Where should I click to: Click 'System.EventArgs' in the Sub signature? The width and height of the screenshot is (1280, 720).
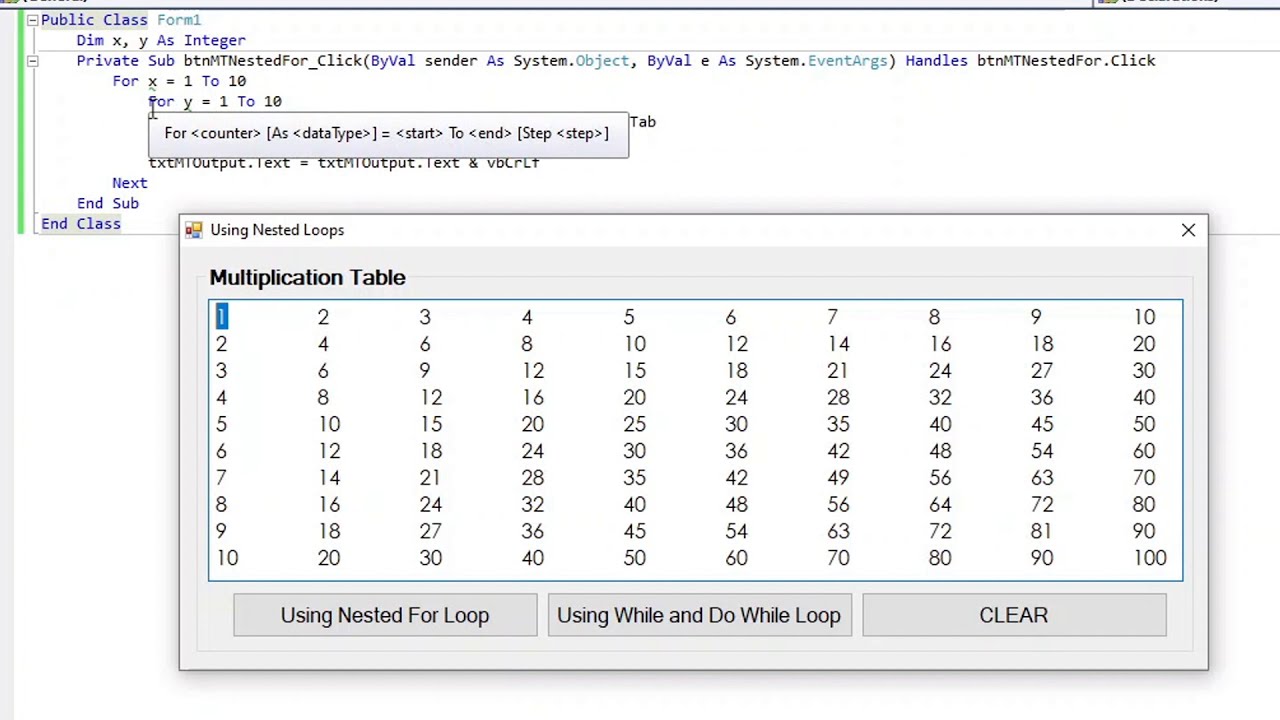coord(816,61)
